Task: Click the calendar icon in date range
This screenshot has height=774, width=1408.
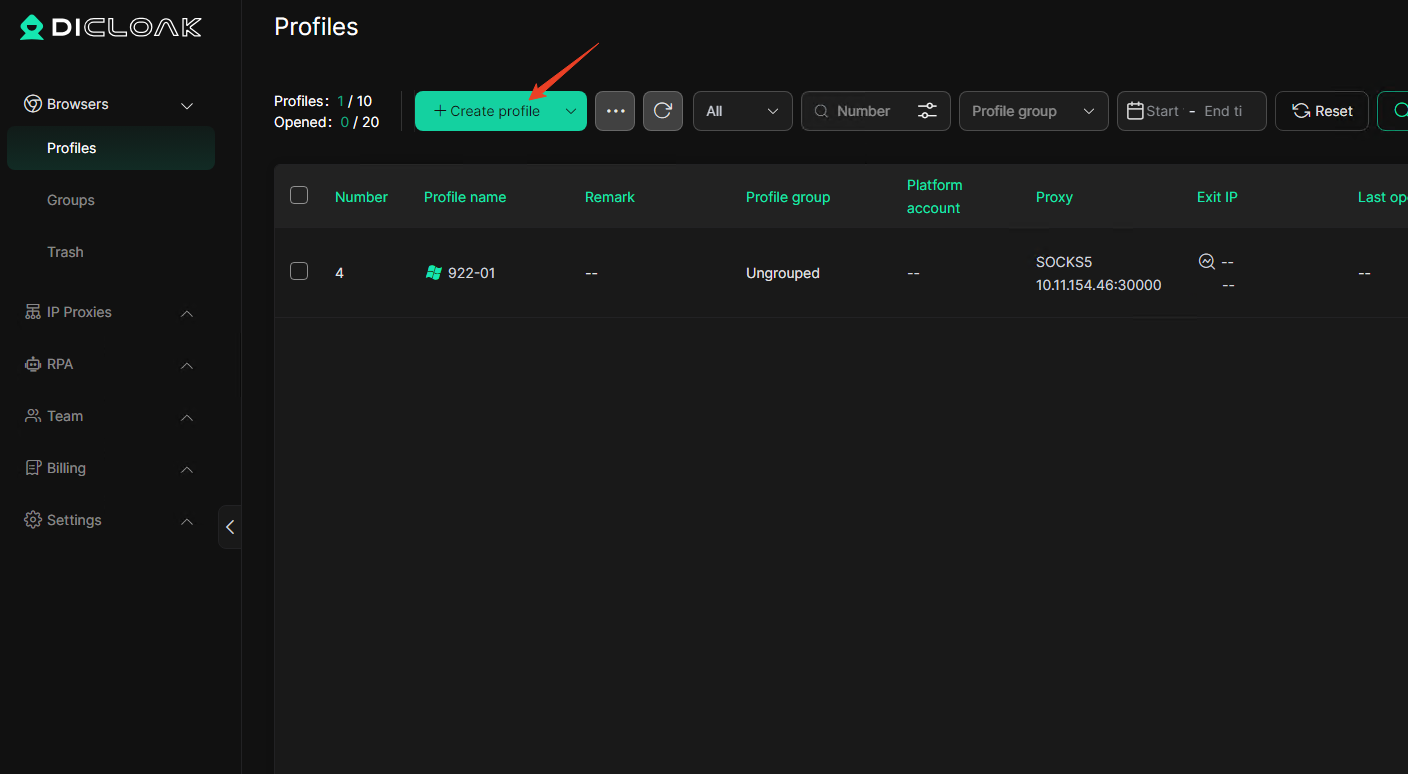Action: (1135, 111)
